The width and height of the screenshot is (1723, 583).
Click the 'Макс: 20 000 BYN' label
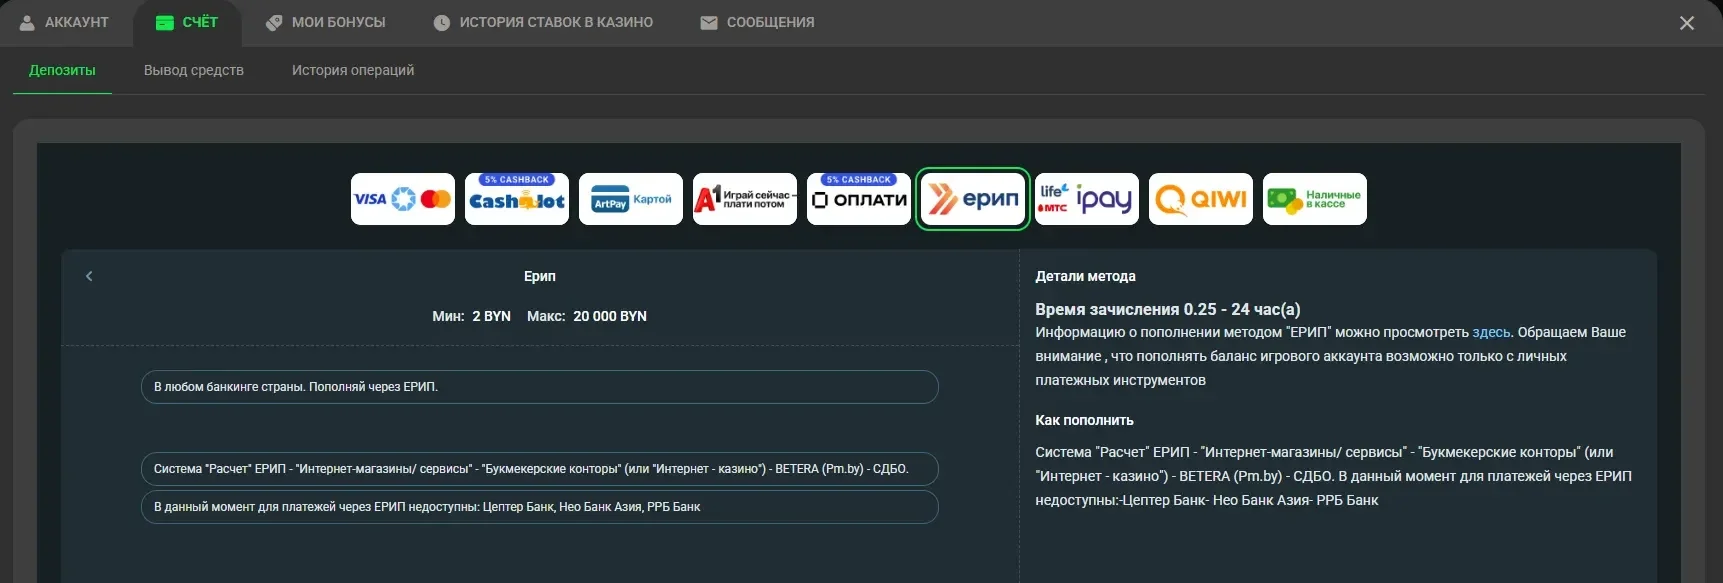tap(587, 316)
